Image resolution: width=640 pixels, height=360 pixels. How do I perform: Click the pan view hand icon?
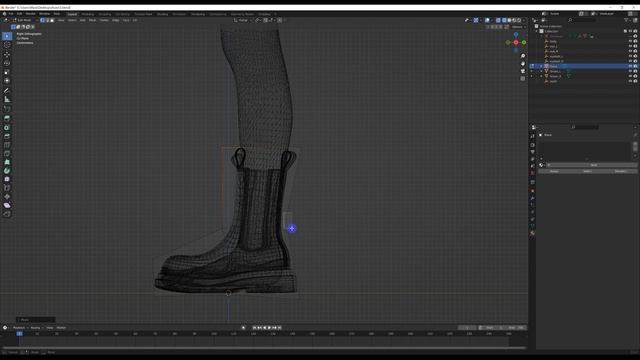pos(523,63)
